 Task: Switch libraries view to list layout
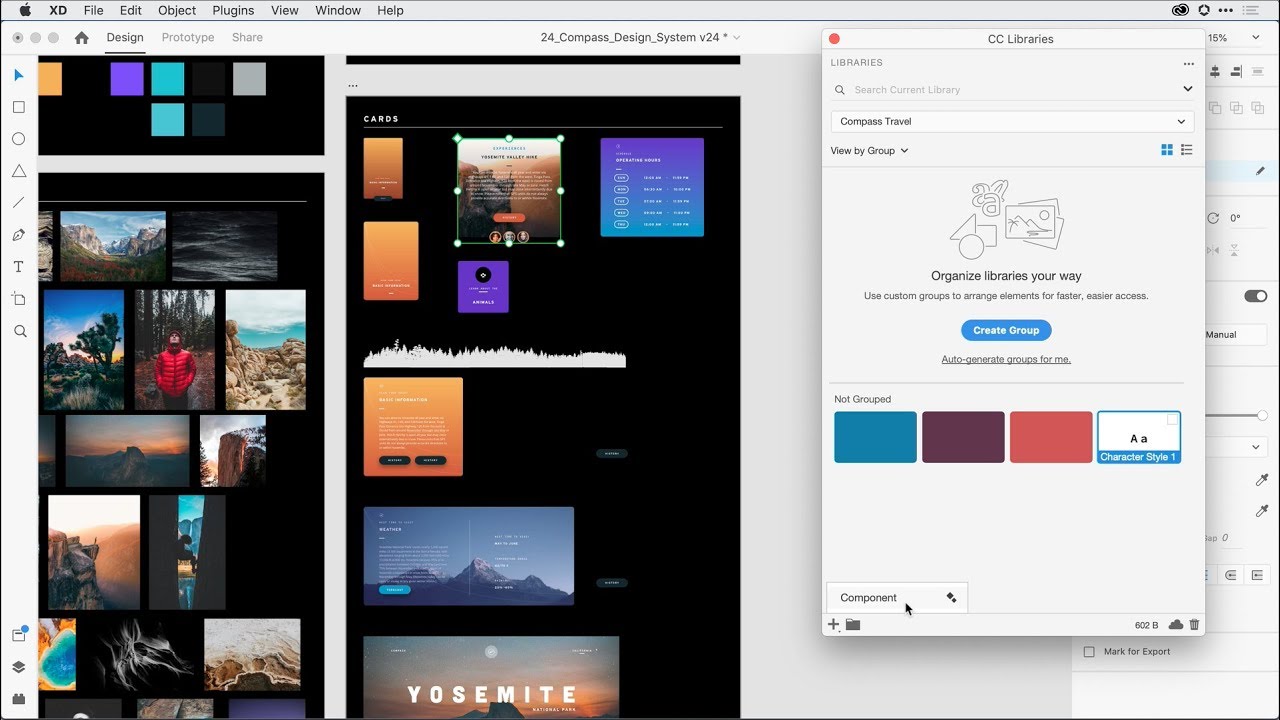coord(1188,150)
